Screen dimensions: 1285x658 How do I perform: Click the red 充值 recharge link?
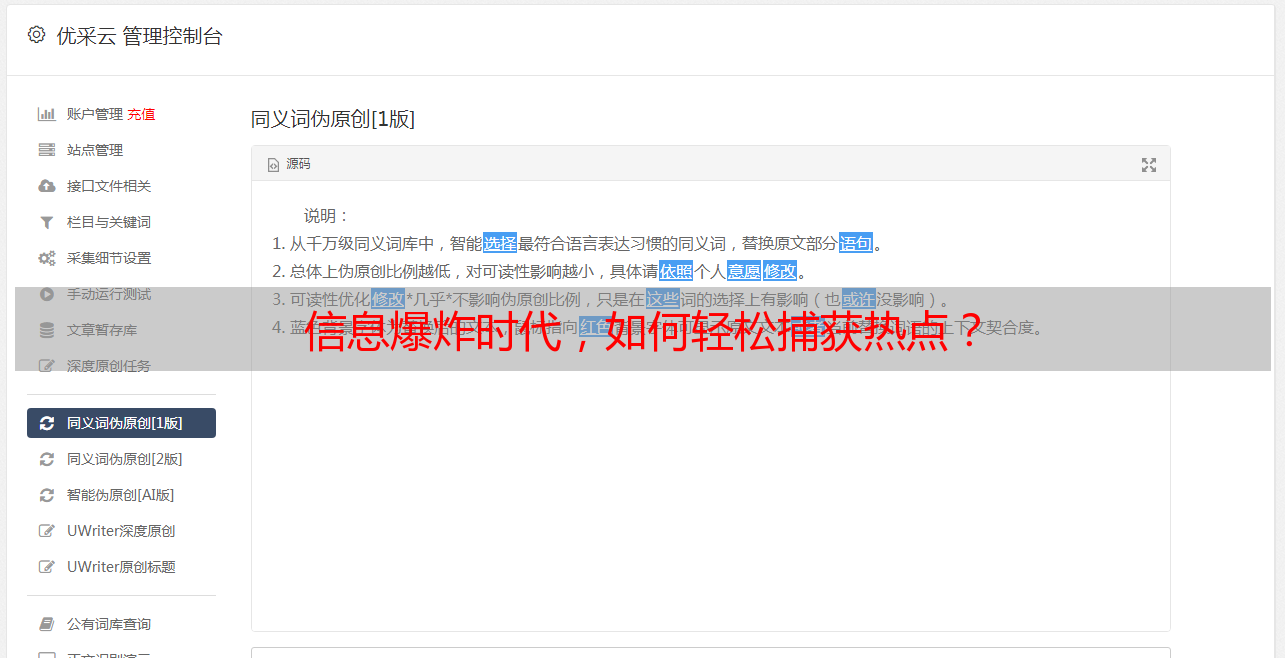tap(141, 114)
